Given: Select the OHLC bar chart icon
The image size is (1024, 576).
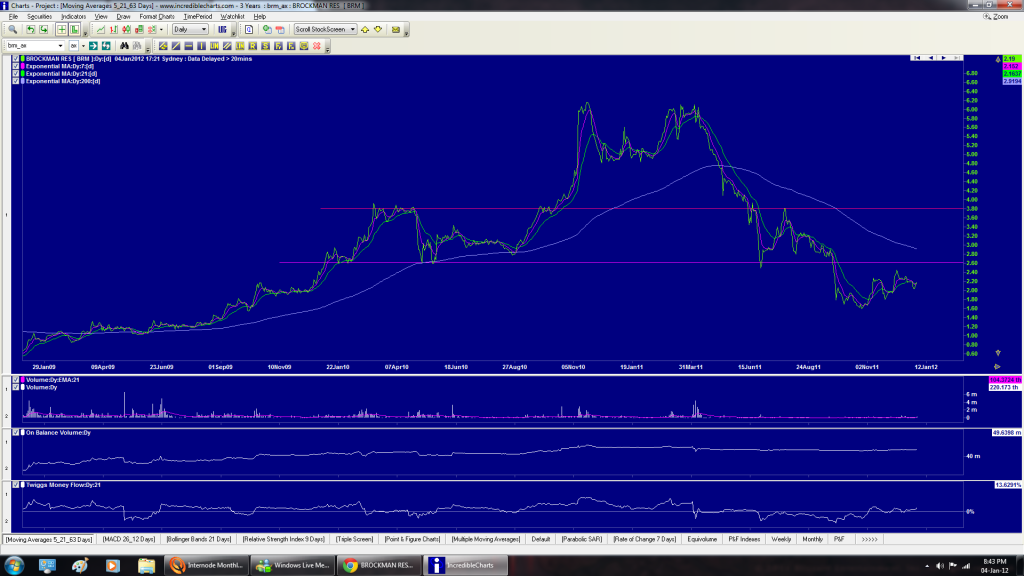Looking at the screenshot, I should (x=114, y=29).
